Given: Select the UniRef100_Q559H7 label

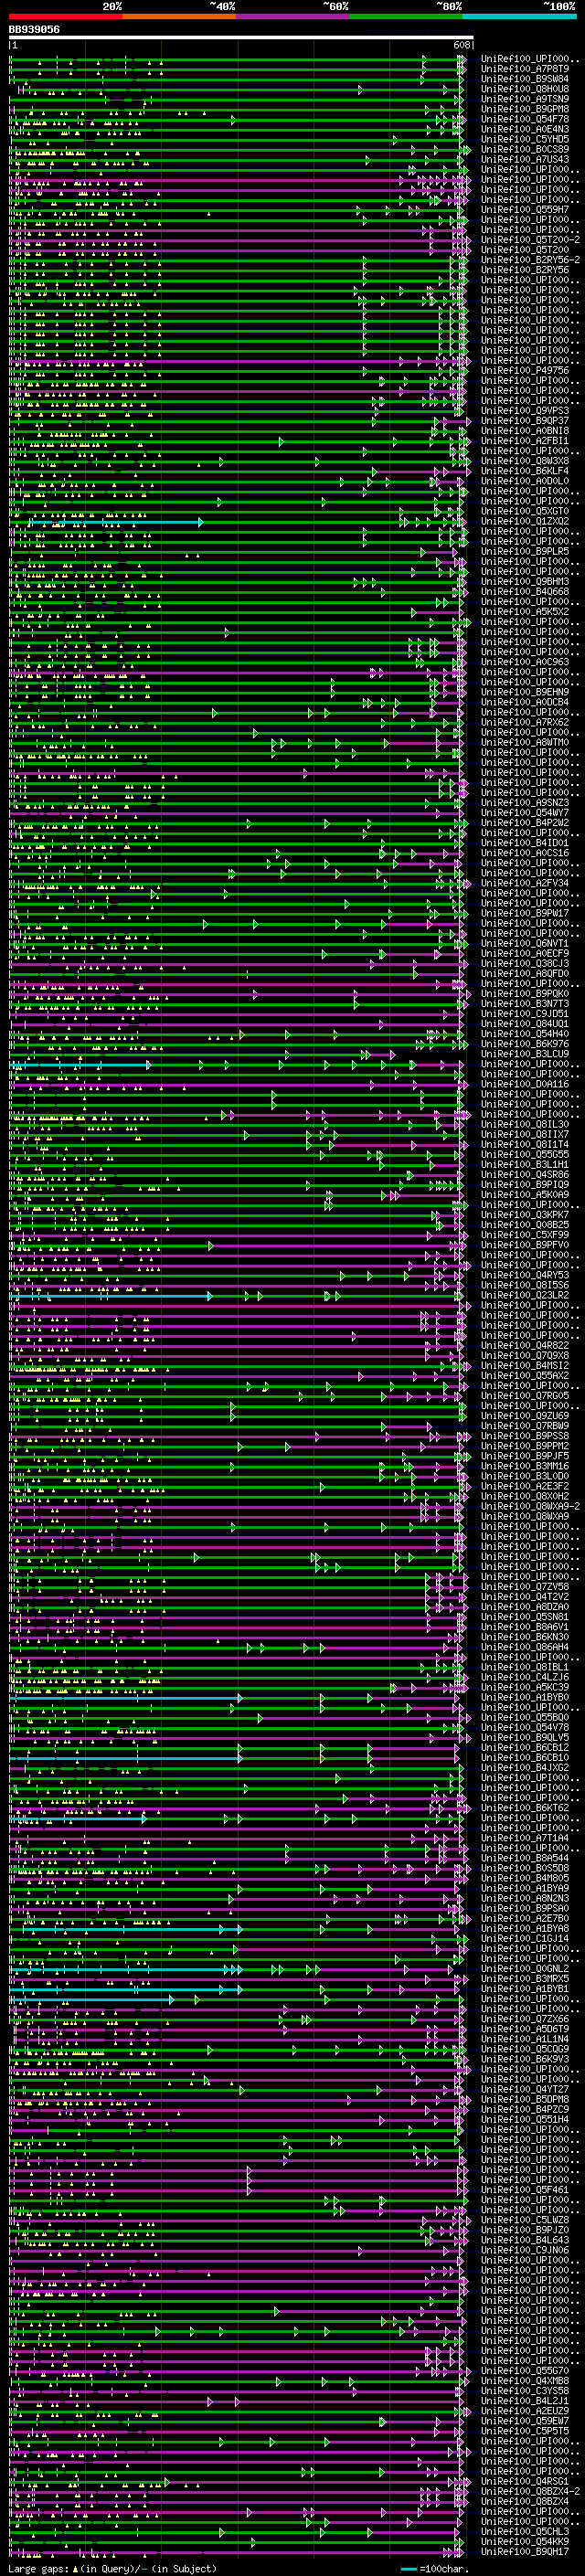Looking at the screenshot, I should click(x=525, y=210).
